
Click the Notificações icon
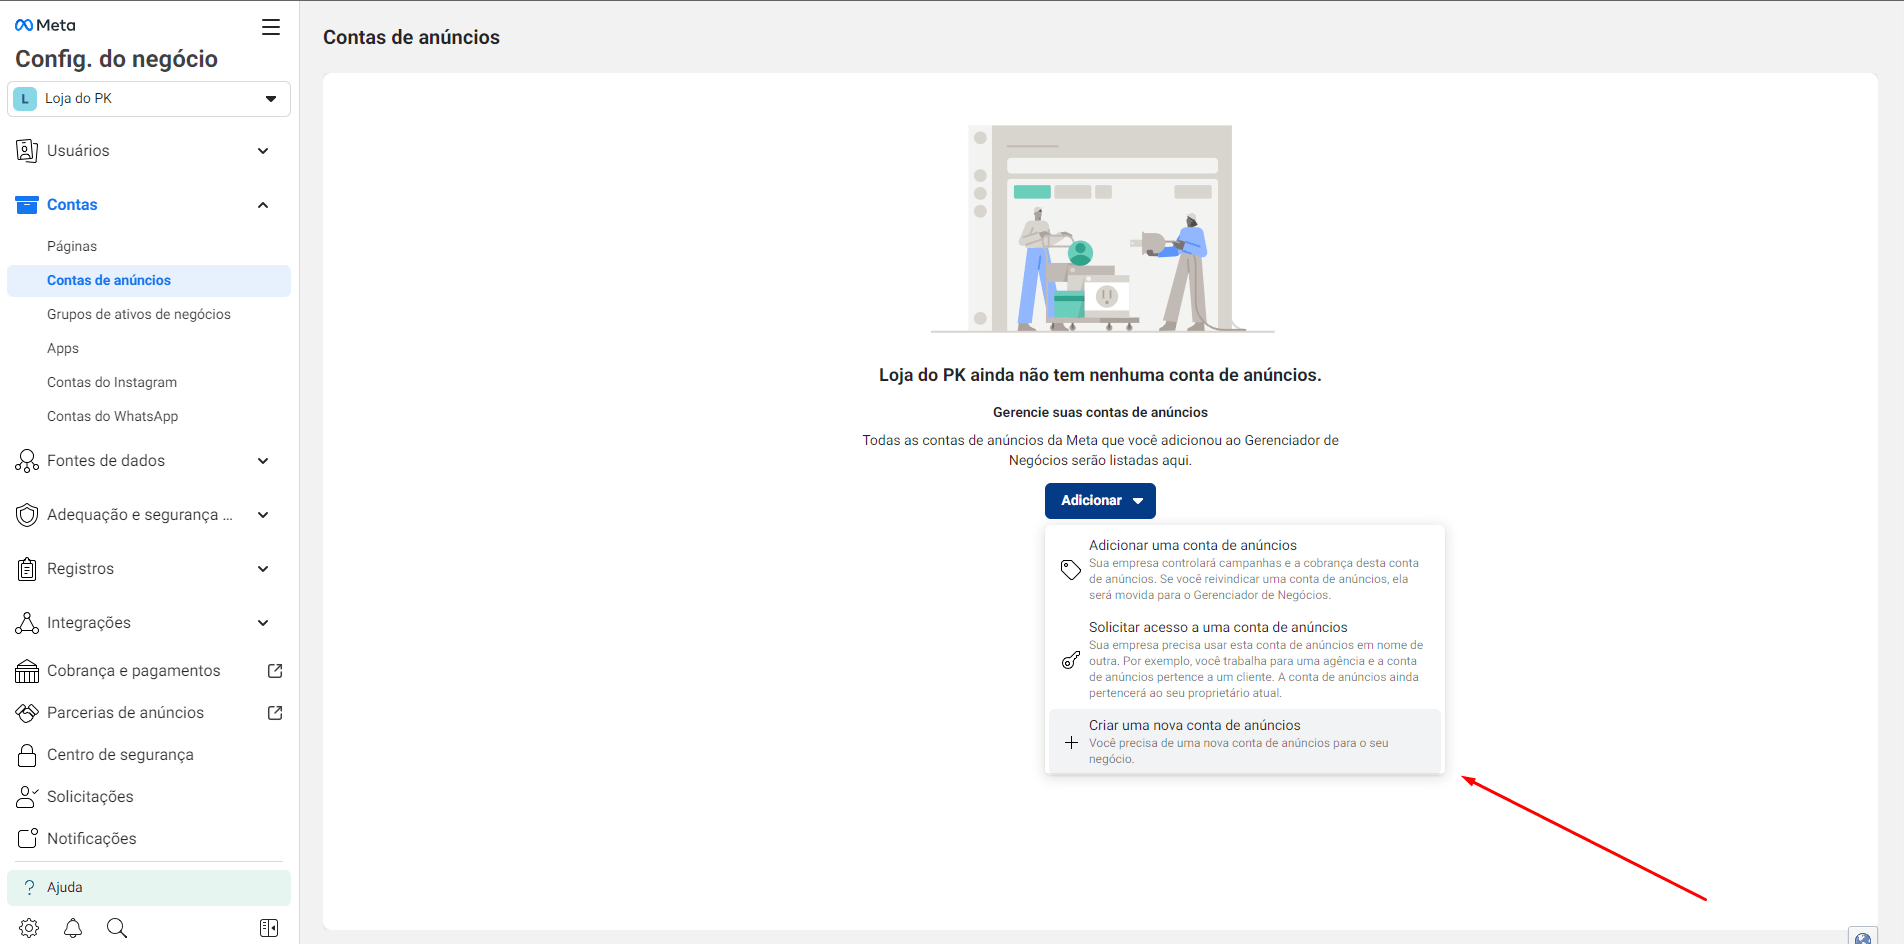pyautogui.click(x=27, y=838)
